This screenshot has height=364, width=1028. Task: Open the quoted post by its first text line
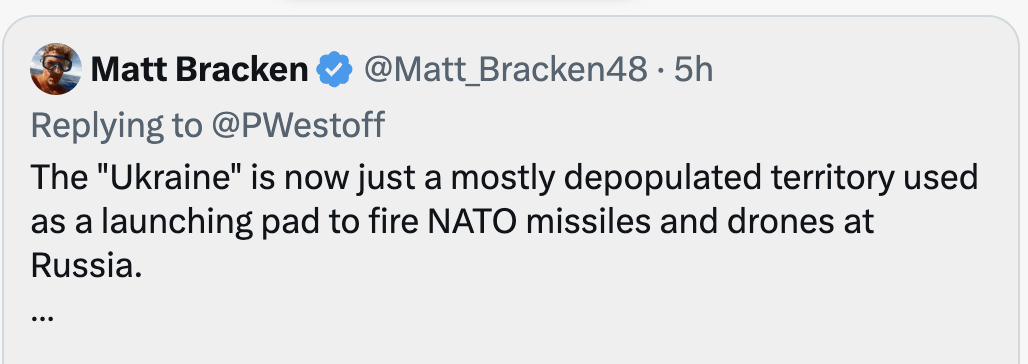504,179
